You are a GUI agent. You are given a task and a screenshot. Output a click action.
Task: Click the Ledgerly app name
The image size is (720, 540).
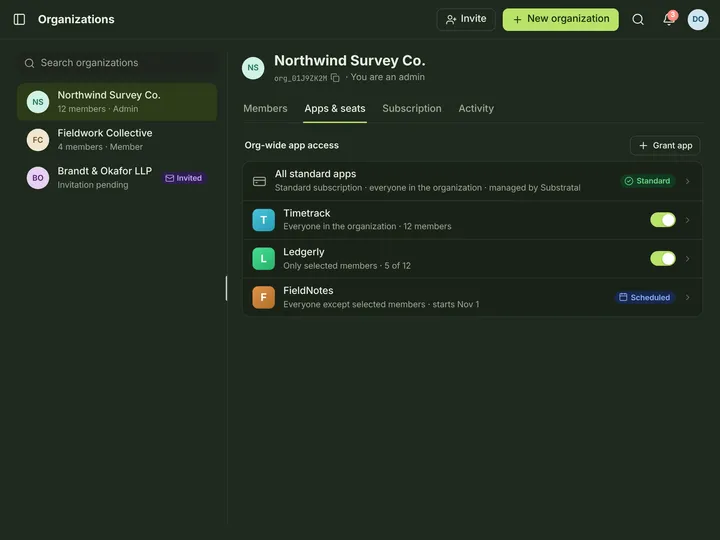304,252
